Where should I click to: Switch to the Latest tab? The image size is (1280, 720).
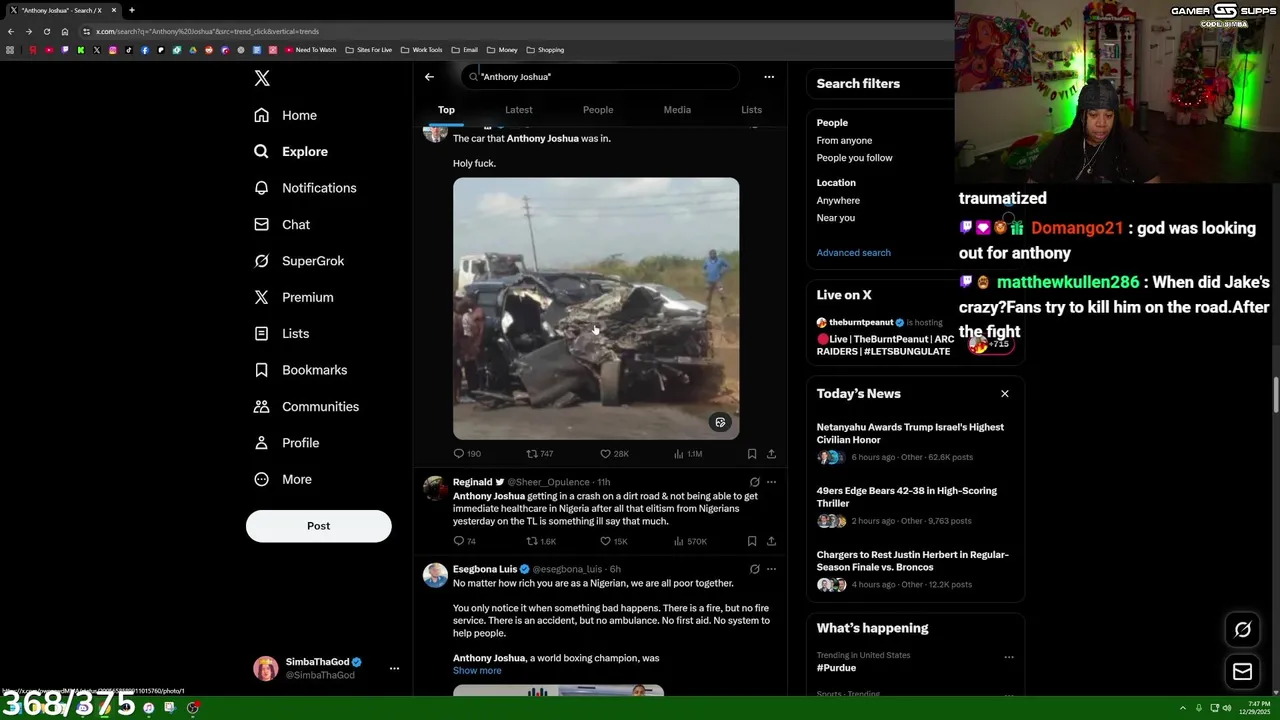pos(518,110)
